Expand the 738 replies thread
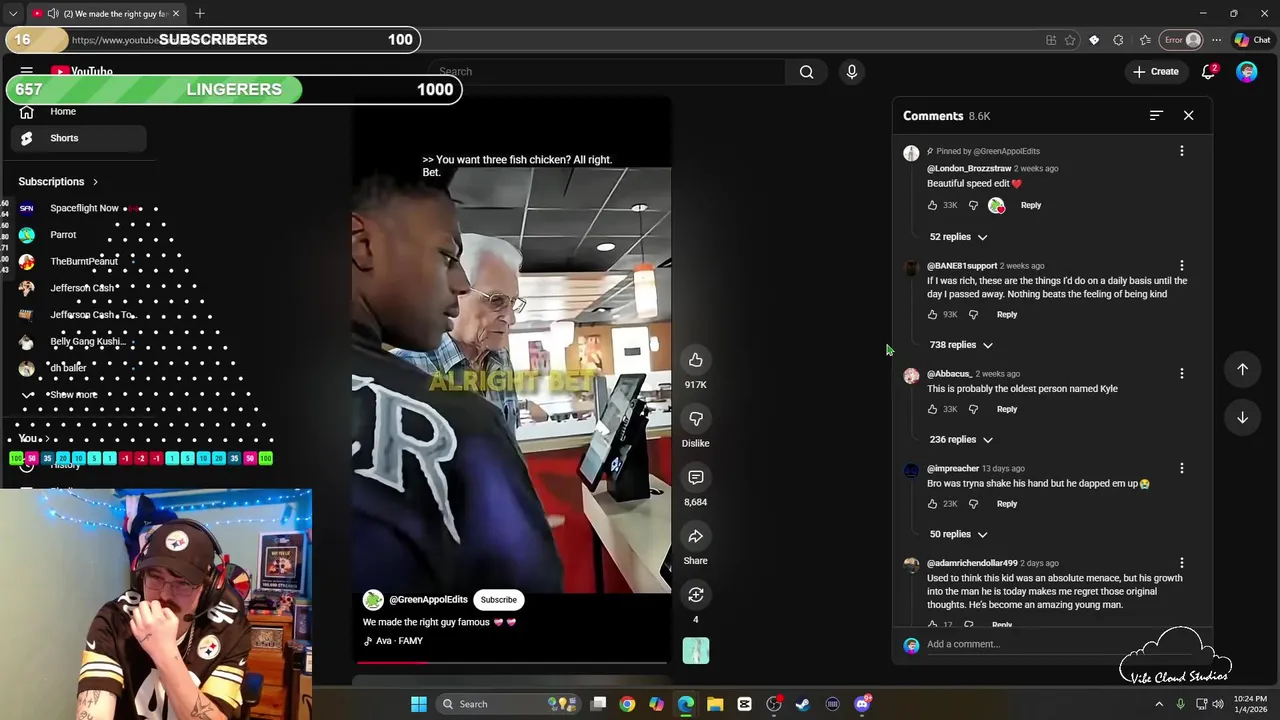 click(960, 345)
